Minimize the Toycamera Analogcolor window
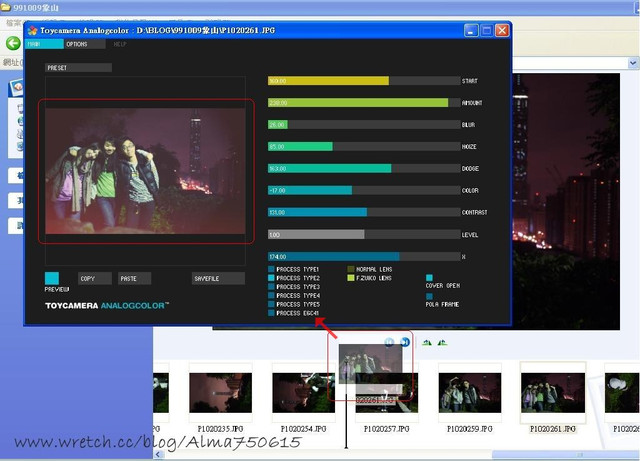This screenshot has width=640, height=461. point(471,31)
